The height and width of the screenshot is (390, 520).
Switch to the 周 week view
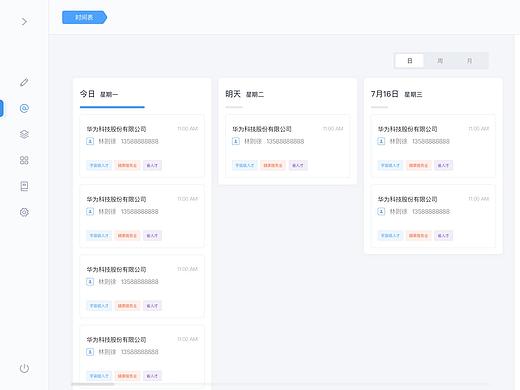440,61
